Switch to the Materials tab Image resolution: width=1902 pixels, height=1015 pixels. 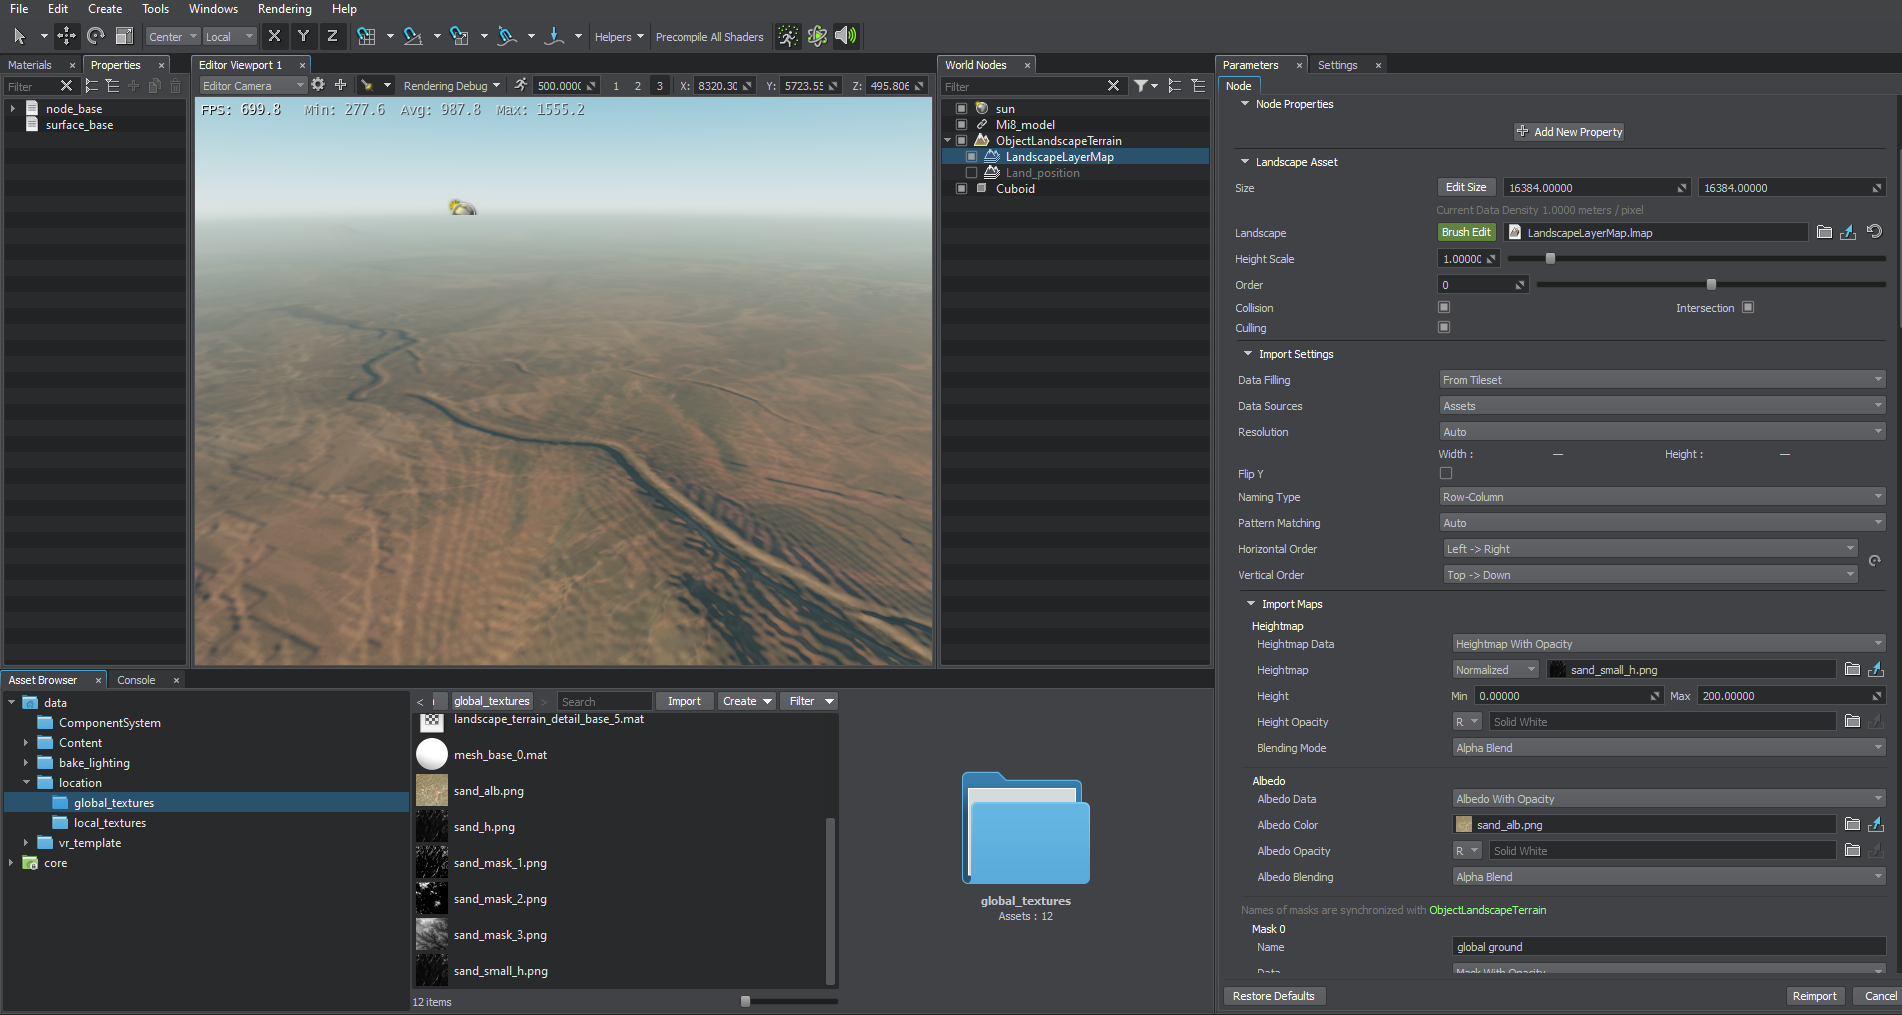coord(30,65)
